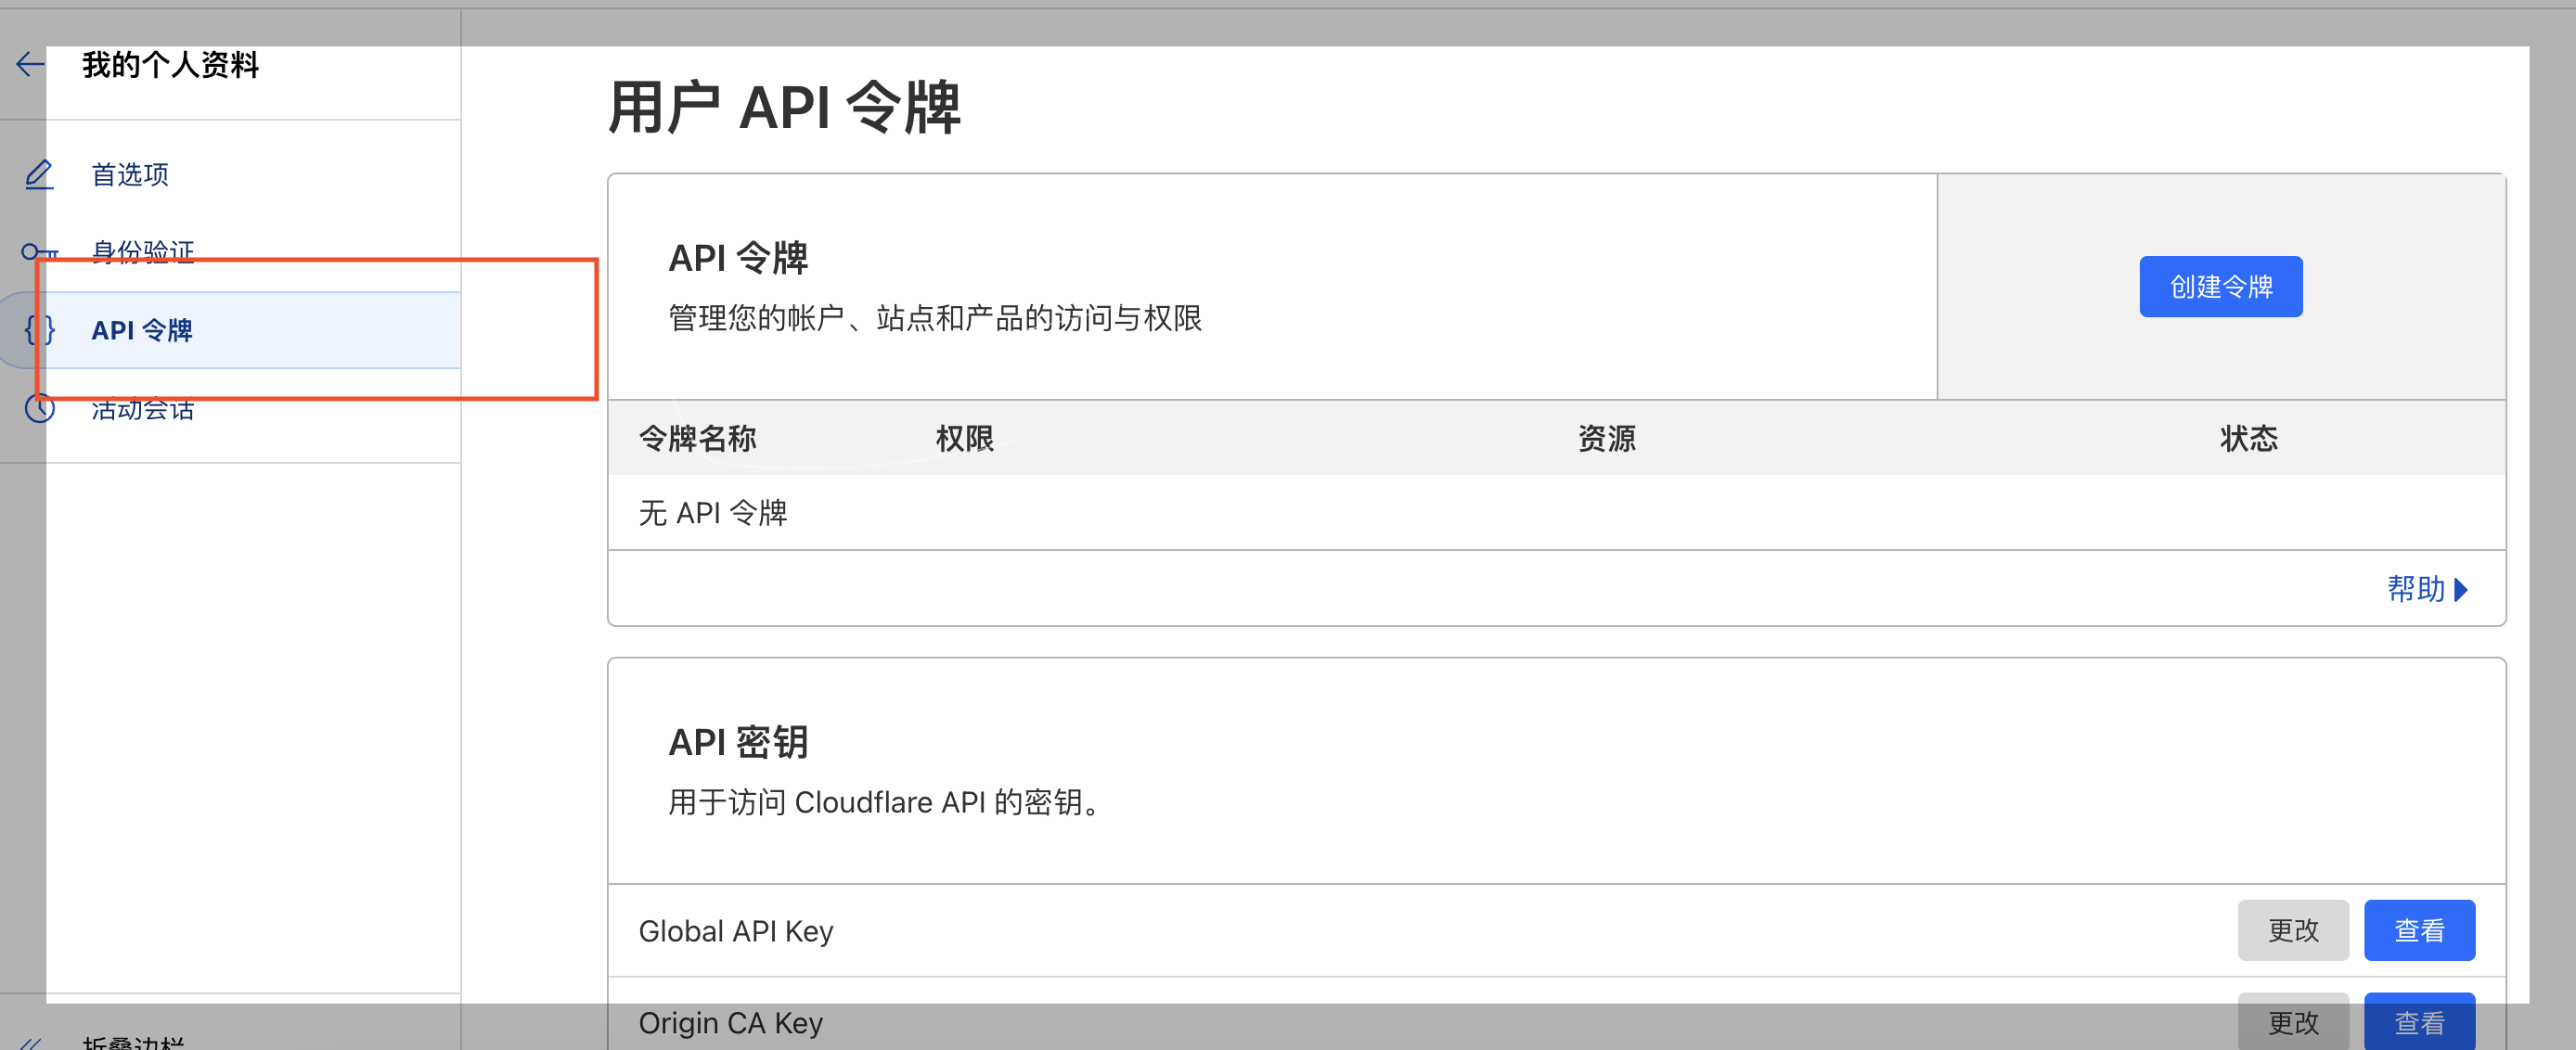Click the pencil icon beside 首选项
The height and width of the screenshot is (1050, 2576).
pos(39,175)
